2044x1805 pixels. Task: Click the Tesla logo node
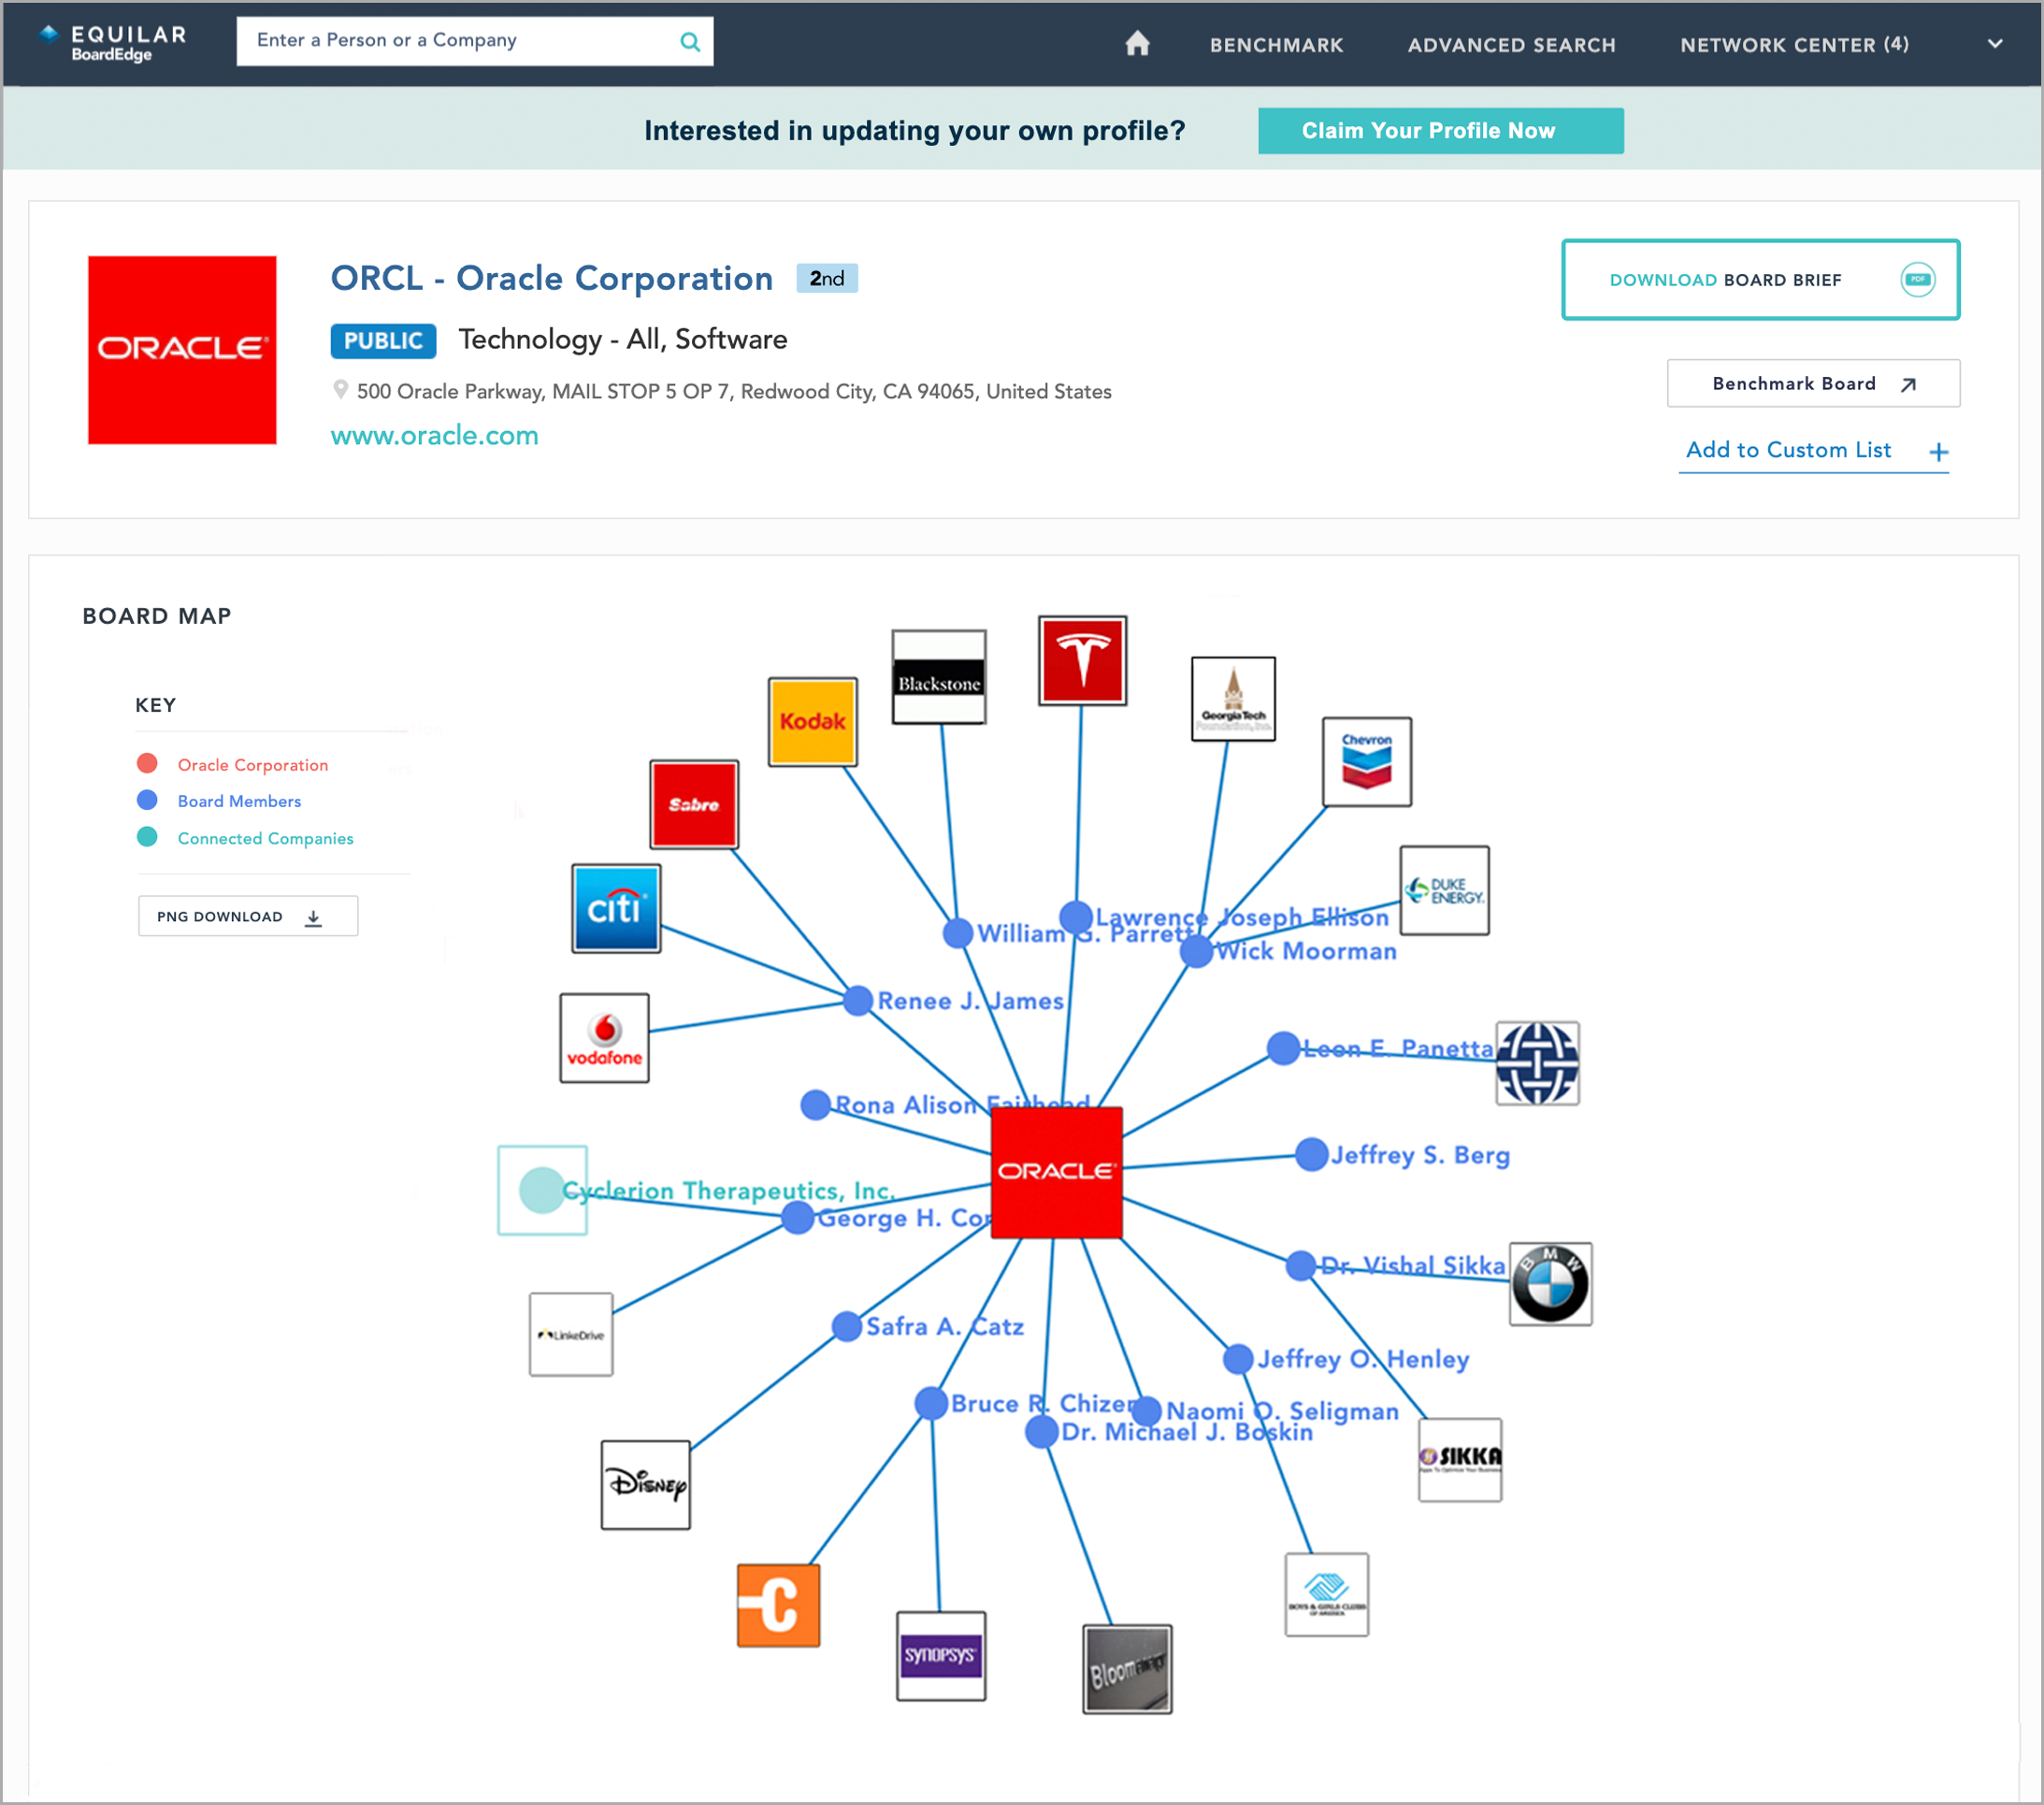[1082, 661]
